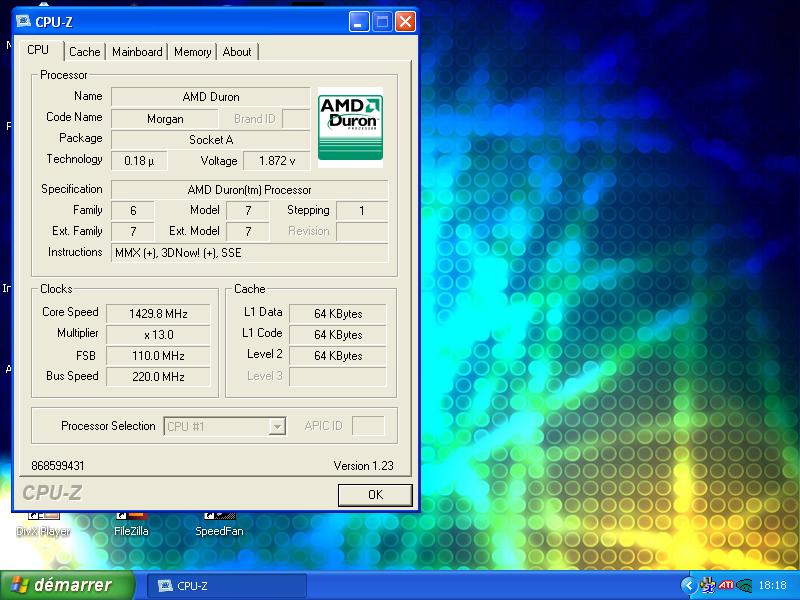Click the Multiplier value x 13.0

[x=158, y=335]
